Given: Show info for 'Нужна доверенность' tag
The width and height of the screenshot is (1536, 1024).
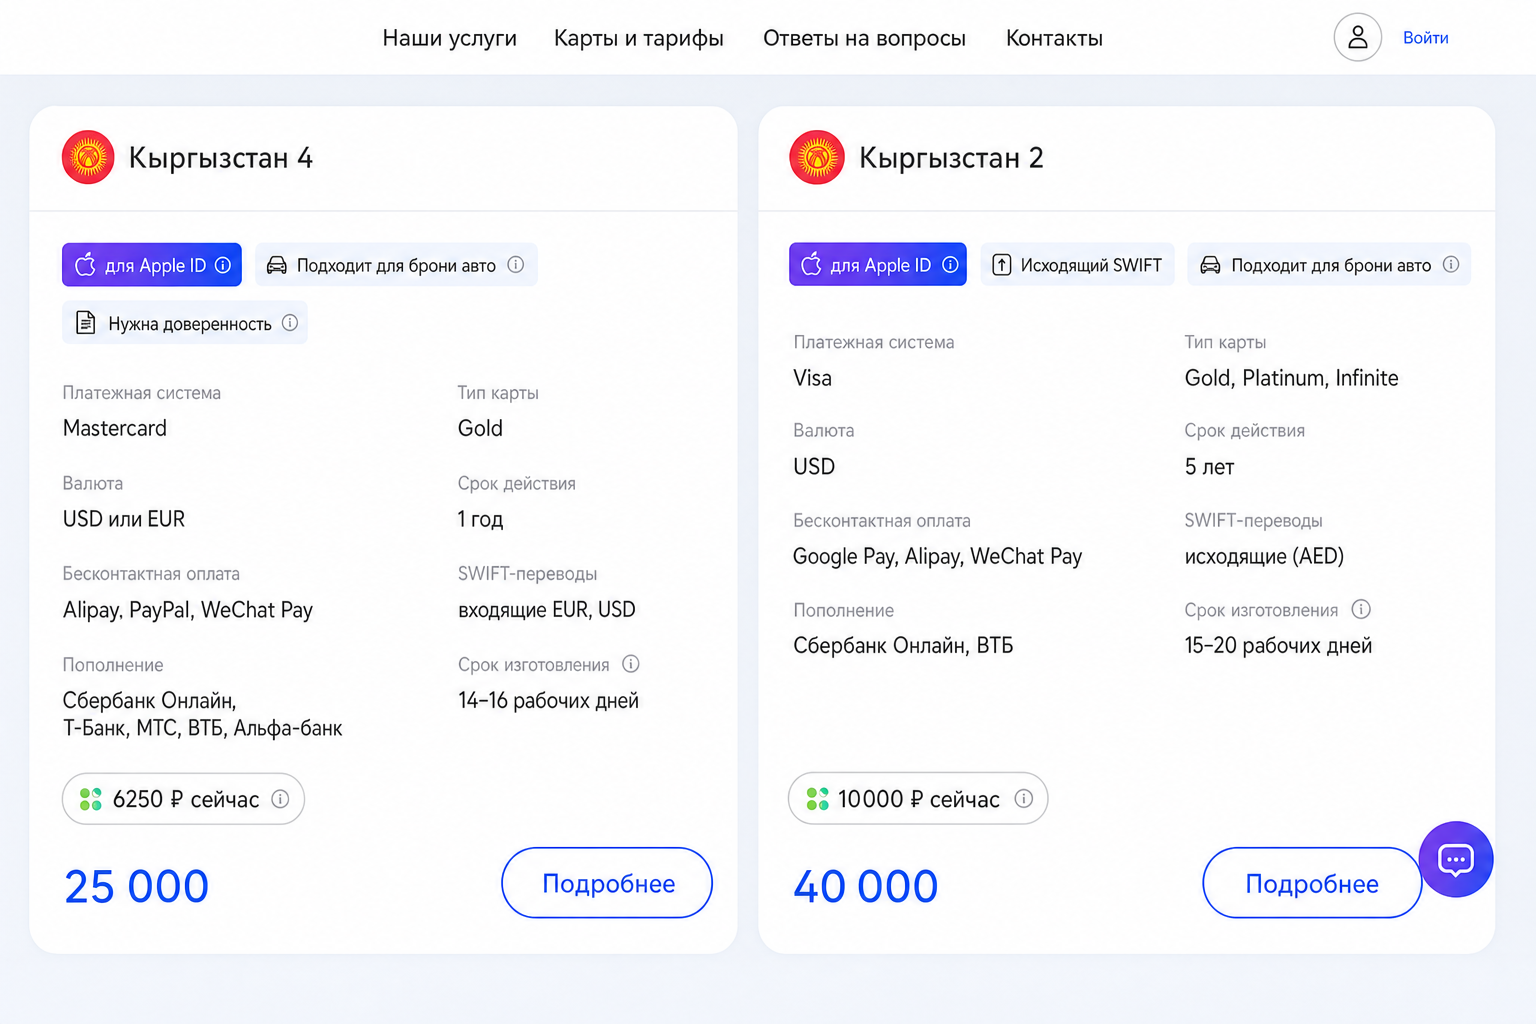Looking at the screenshot, I should 290,323.
